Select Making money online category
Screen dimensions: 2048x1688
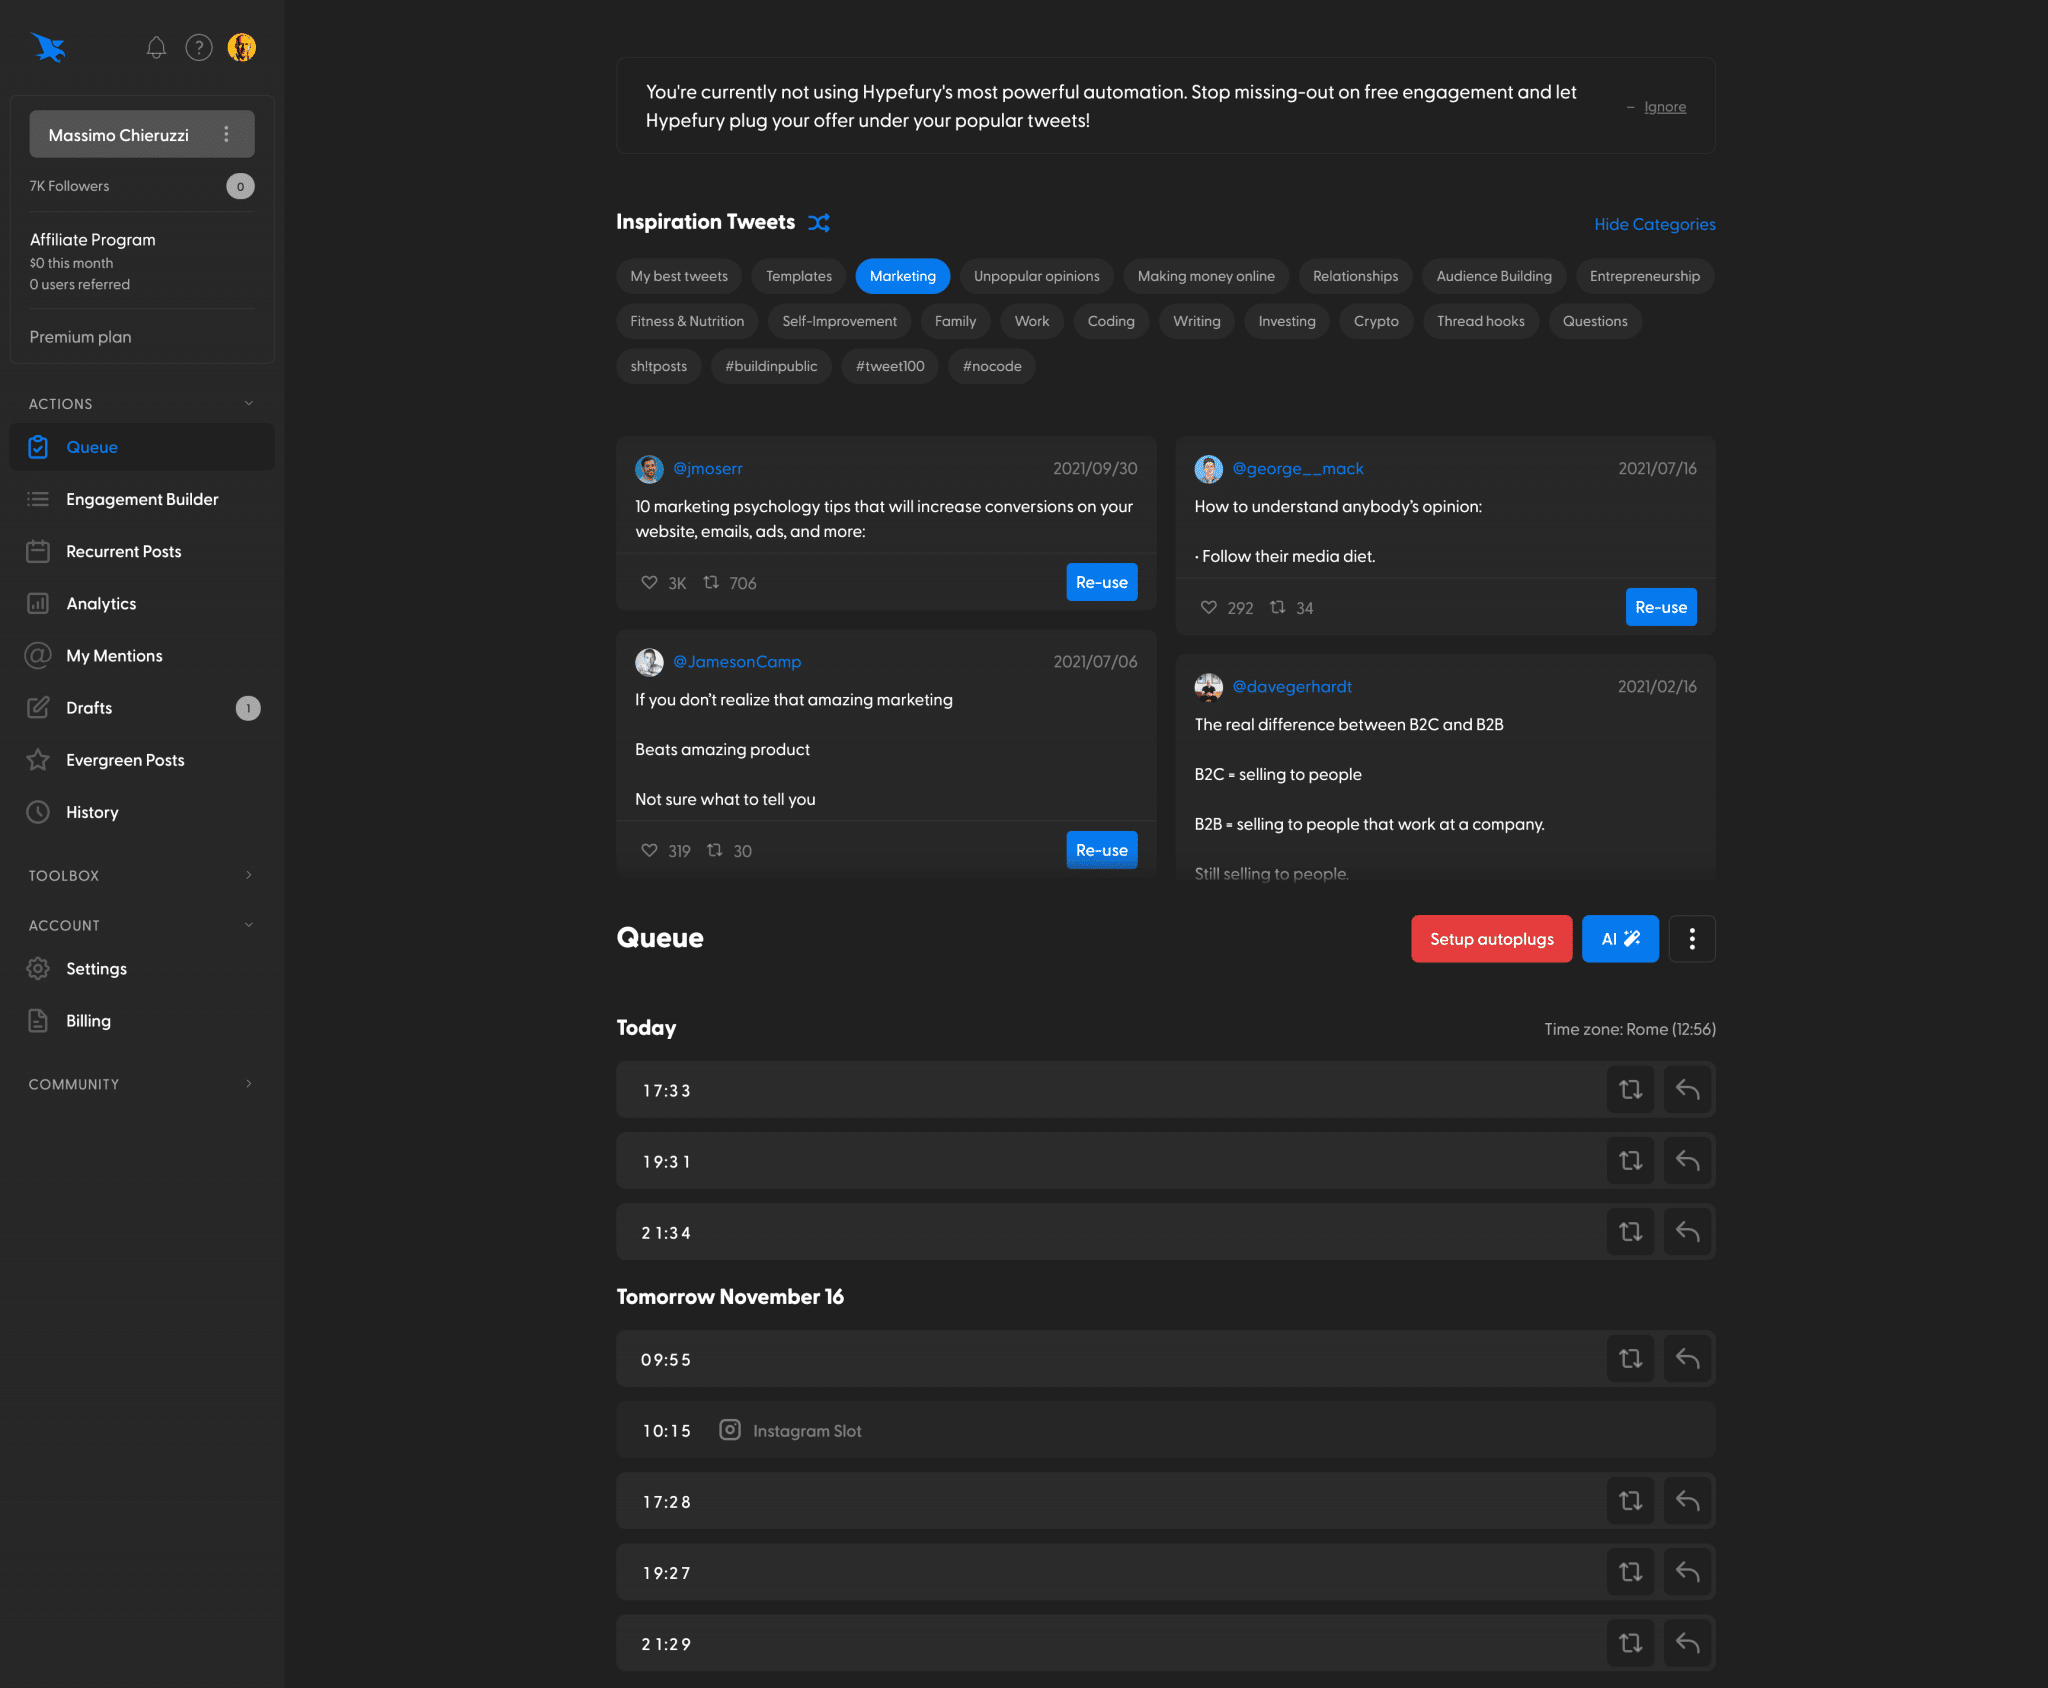click(1206, 276)
